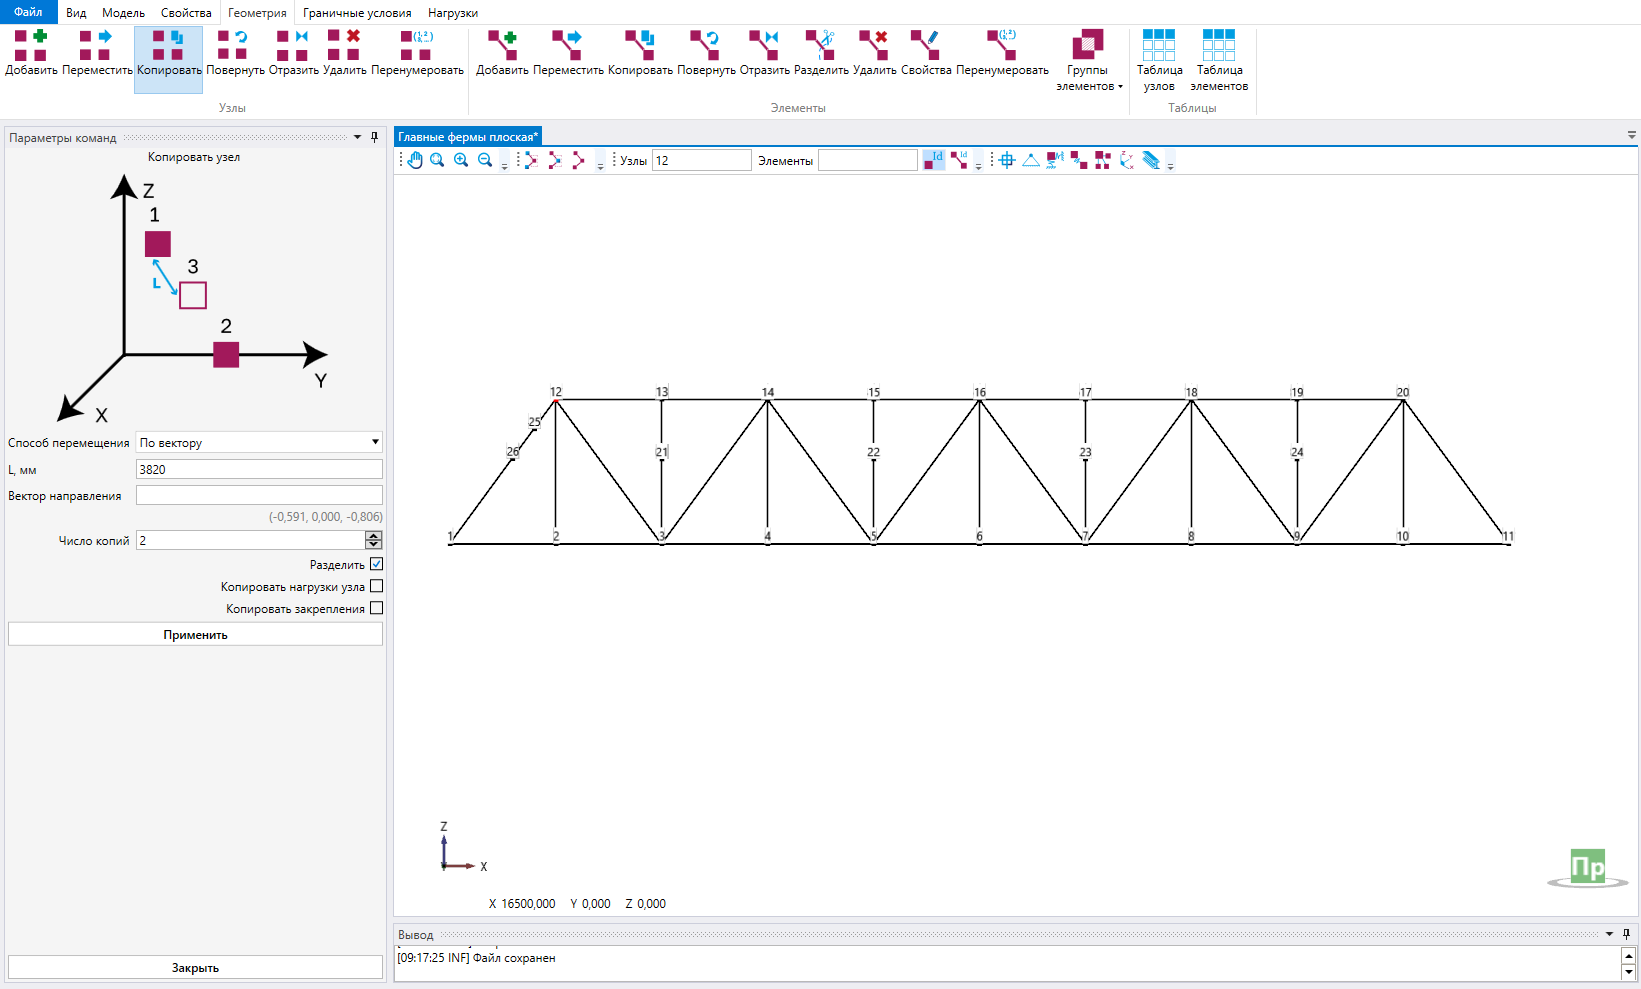The image size is (1641, 989).
Task: Click the Split element icon
Action: tap(821, 53)
